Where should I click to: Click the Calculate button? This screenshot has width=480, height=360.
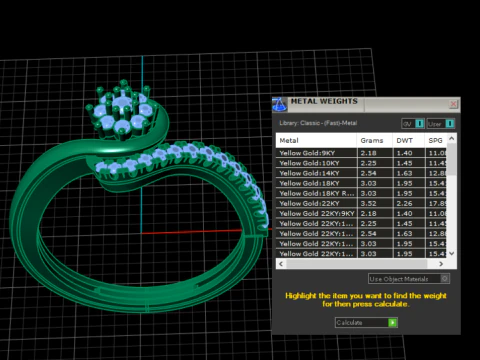[366, 322]
